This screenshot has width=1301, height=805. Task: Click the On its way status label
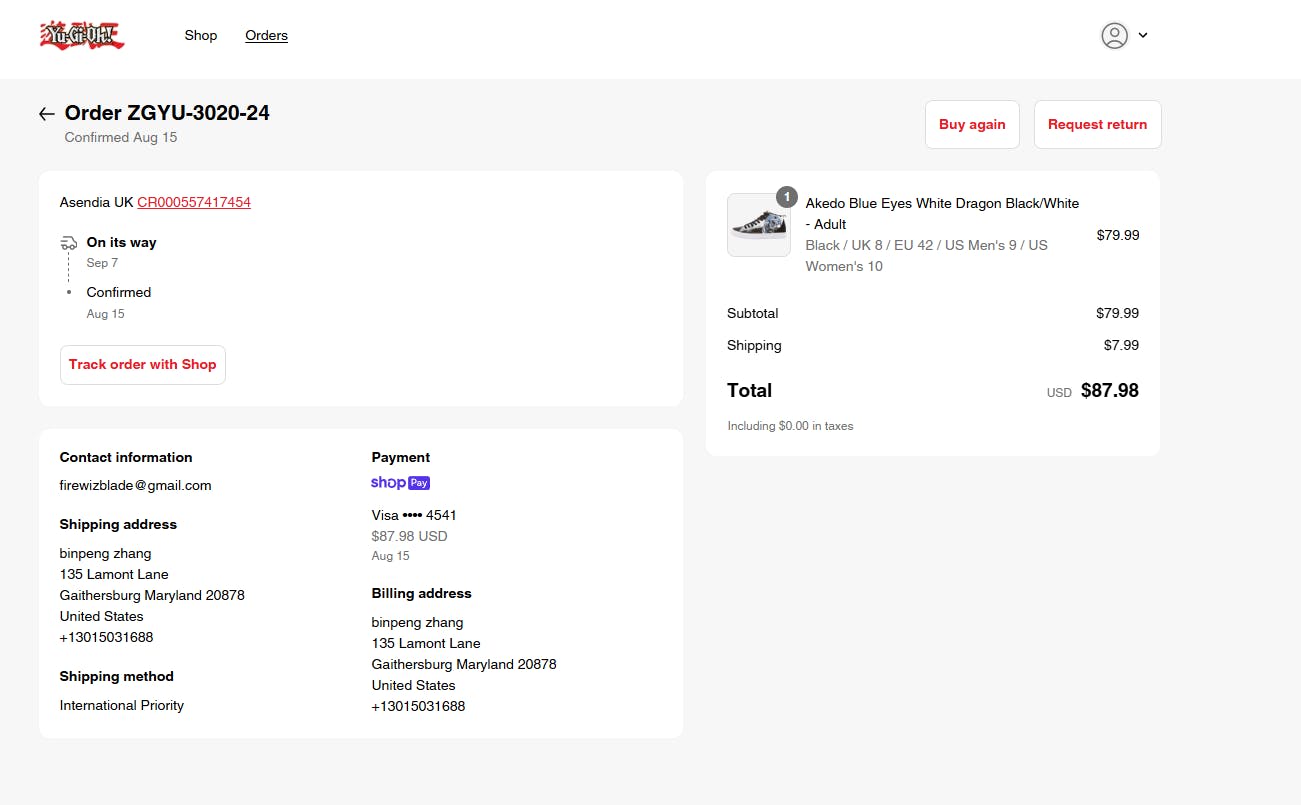[121, 242]
